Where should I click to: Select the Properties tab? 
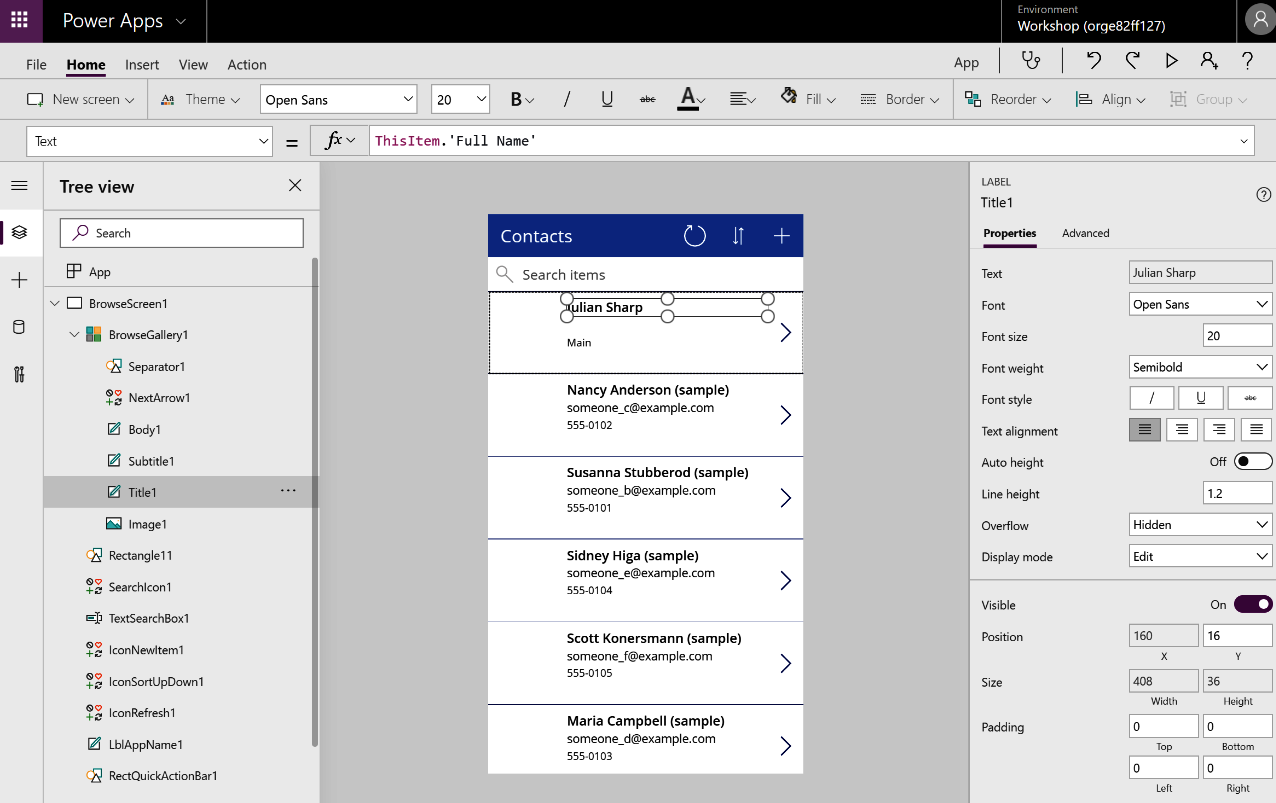click(1010, 233)
